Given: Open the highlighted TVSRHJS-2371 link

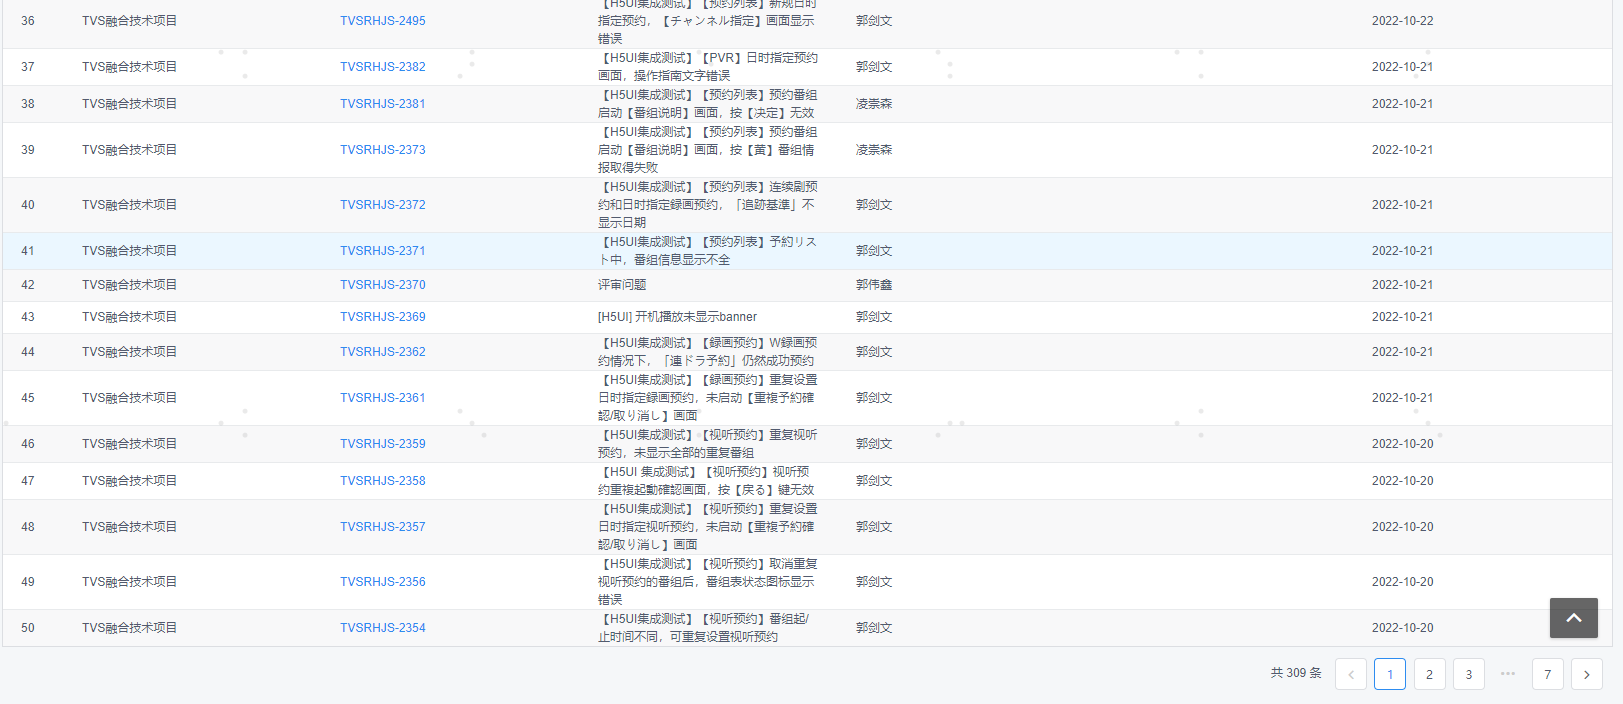Looking at the screenshot, I should point(382,251).
